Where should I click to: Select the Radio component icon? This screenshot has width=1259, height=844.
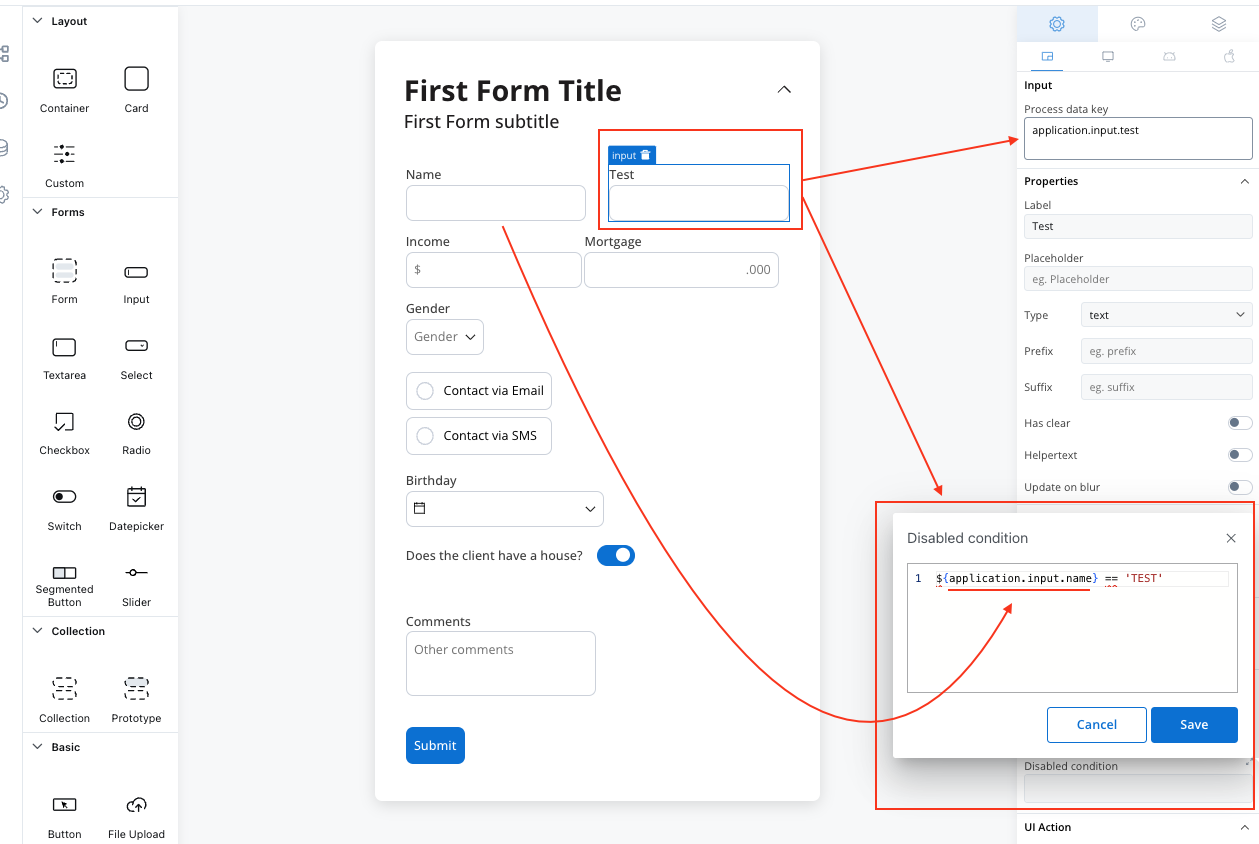tap(137, 421)
